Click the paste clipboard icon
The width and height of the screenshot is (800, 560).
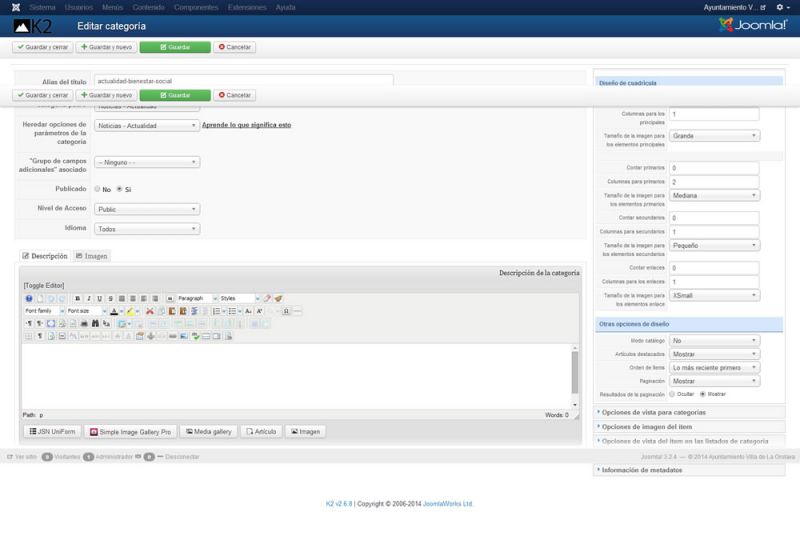pyautogui.click(x=172, y=311)
